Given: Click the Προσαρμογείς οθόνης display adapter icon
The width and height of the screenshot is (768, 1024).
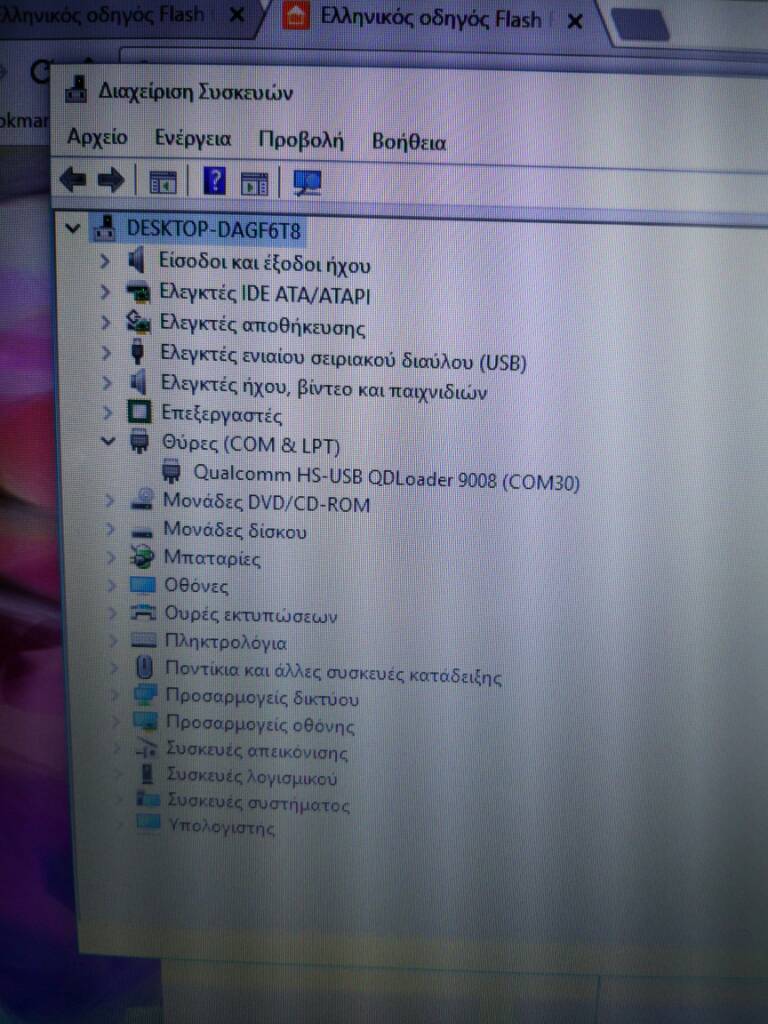Looking at the screenshot, I should pos(145,722).
